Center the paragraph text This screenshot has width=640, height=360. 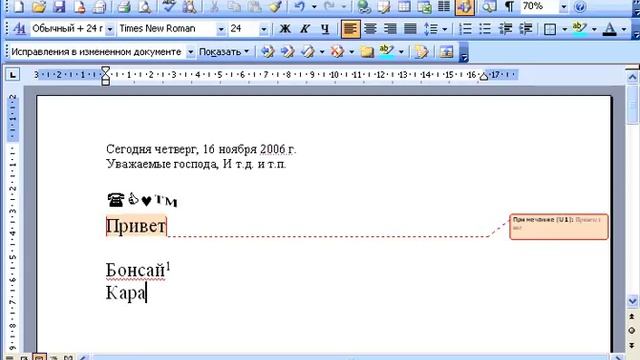tap(370, 29)
